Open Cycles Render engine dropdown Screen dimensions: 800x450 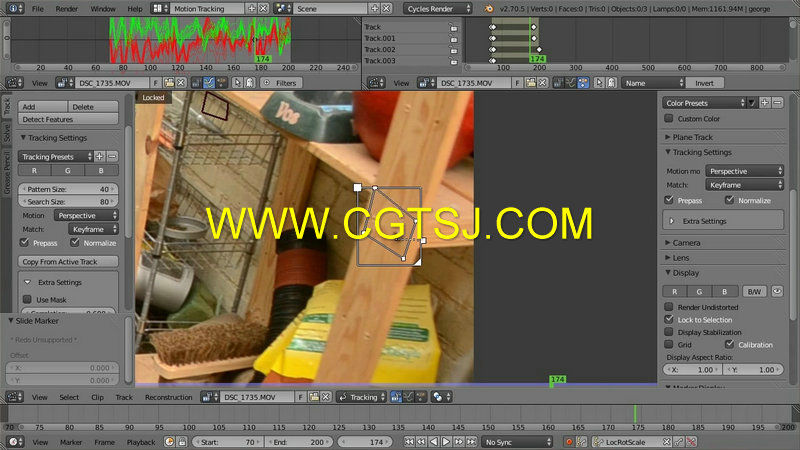[x=437, y=9]
